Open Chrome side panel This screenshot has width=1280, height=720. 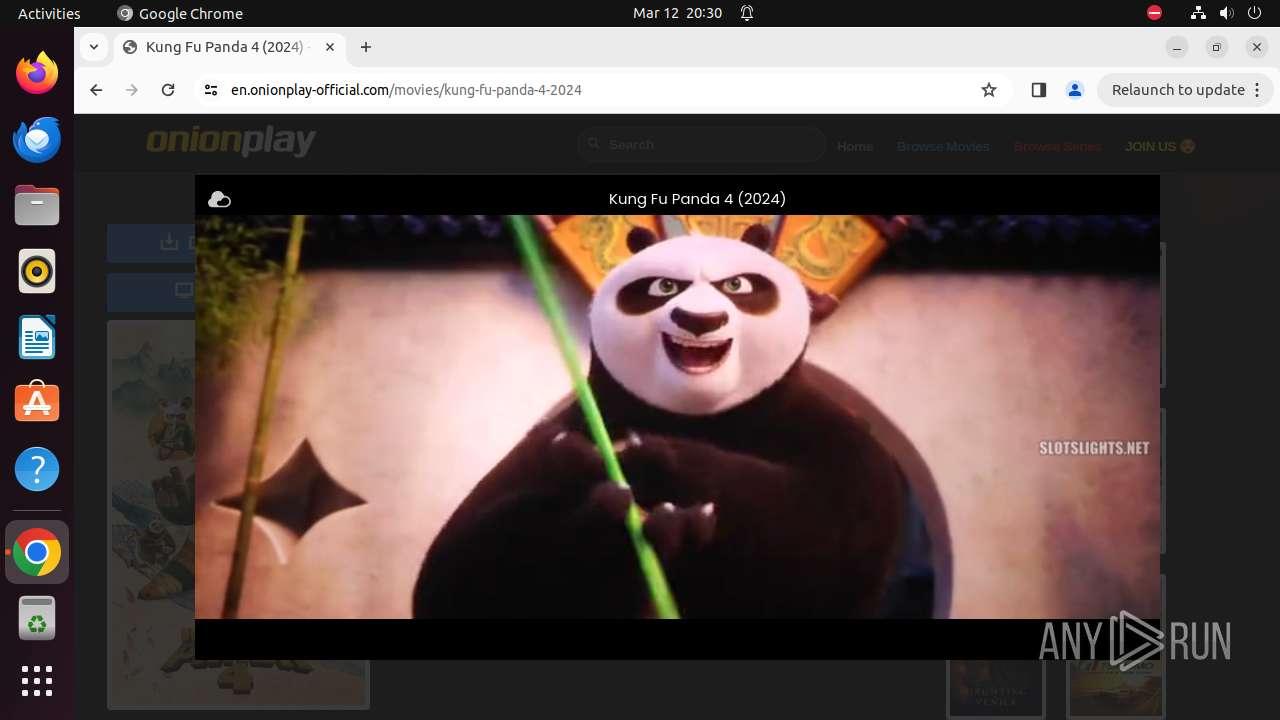1038,90
